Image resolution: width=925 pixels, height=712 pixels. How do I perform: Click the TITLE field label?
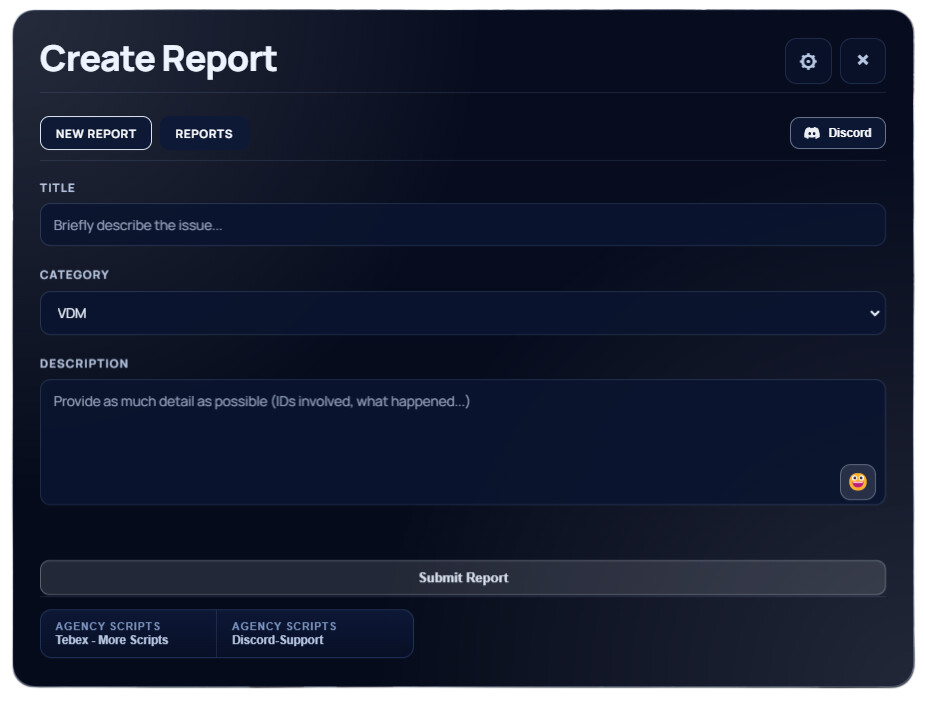click(x=57, y=188)
